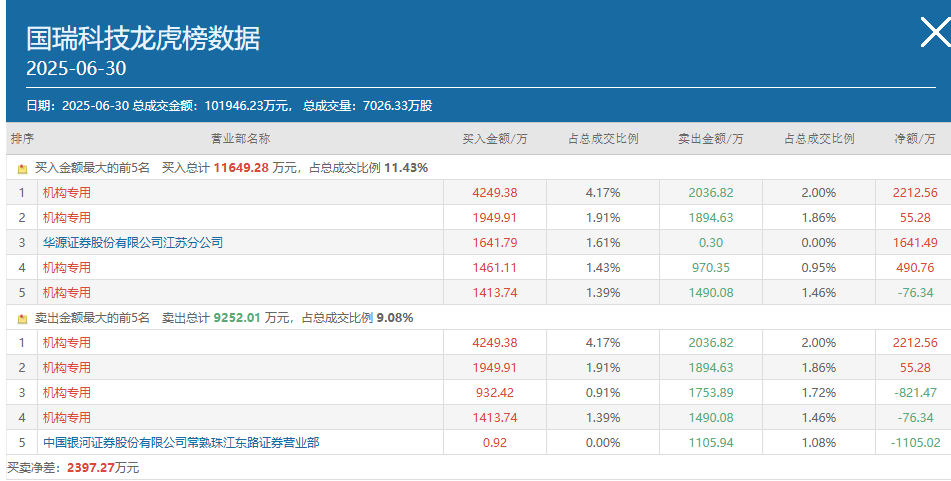Click 机构专用 in rank 1 of buy list
Screen dimensions: 951x481
pos(66,192)
